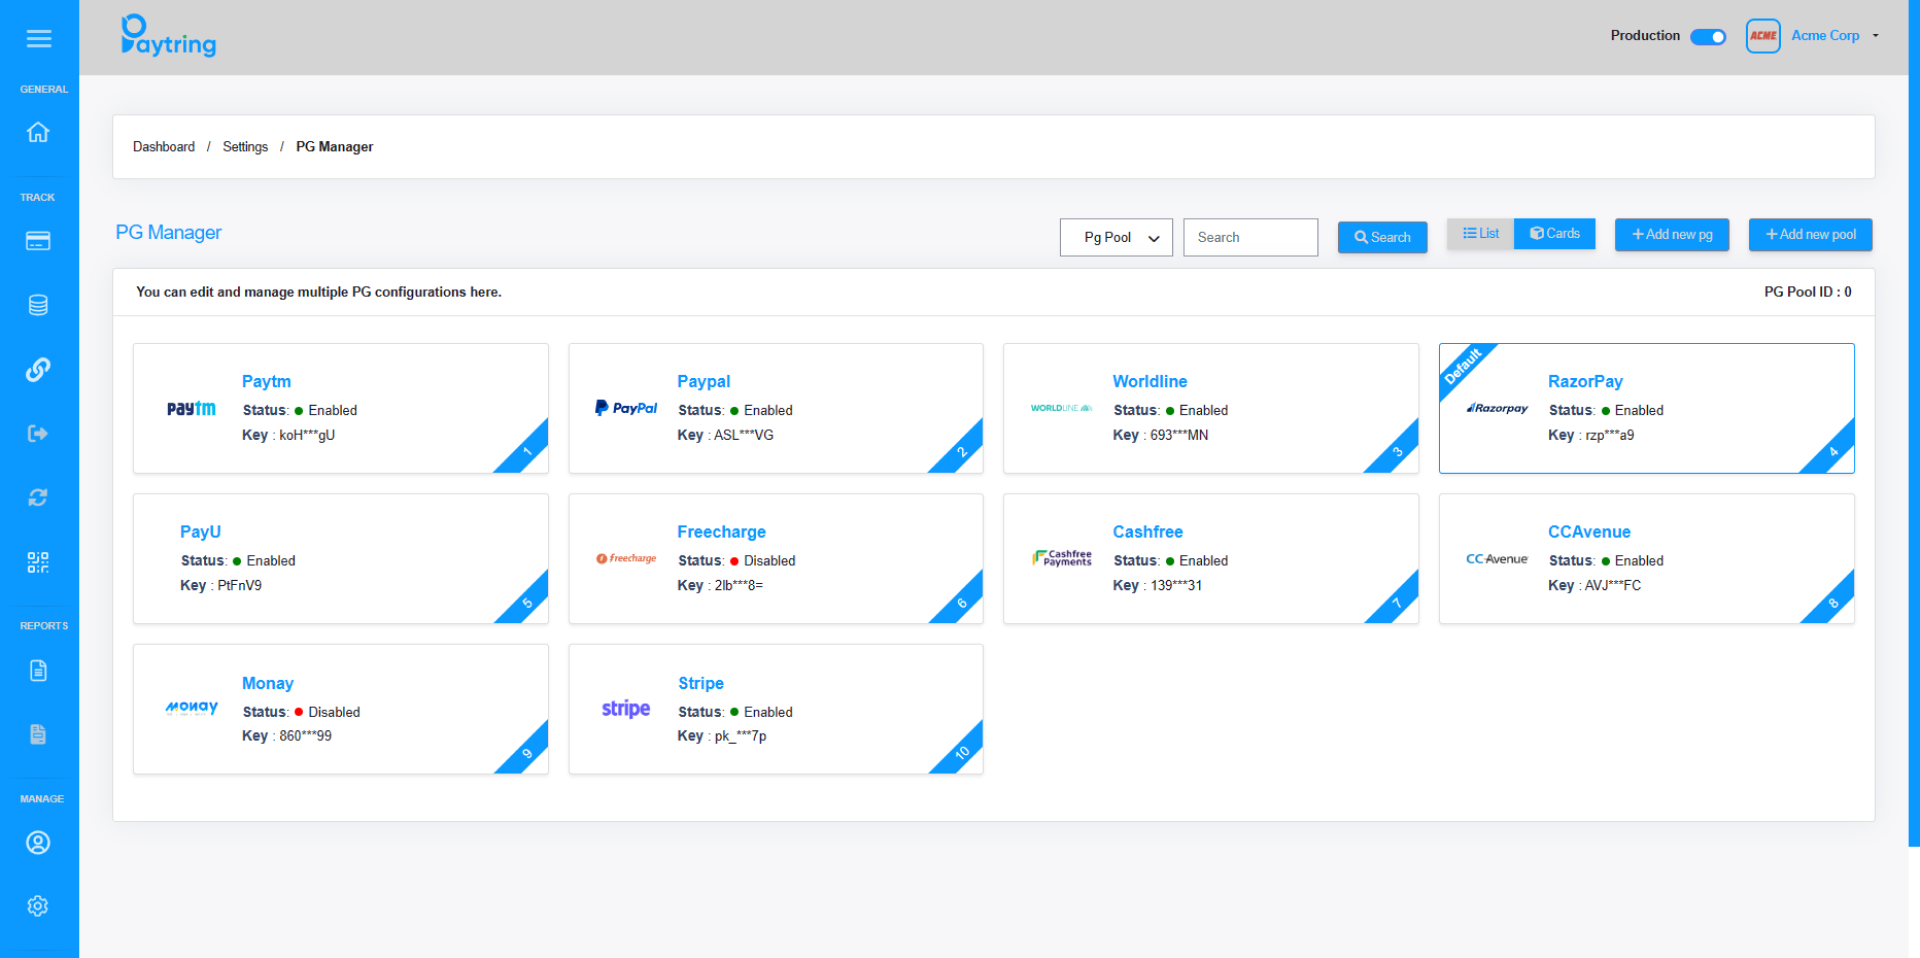
Task: Switch to List view
Action: pyautogui.click(x=1480, y=234)
